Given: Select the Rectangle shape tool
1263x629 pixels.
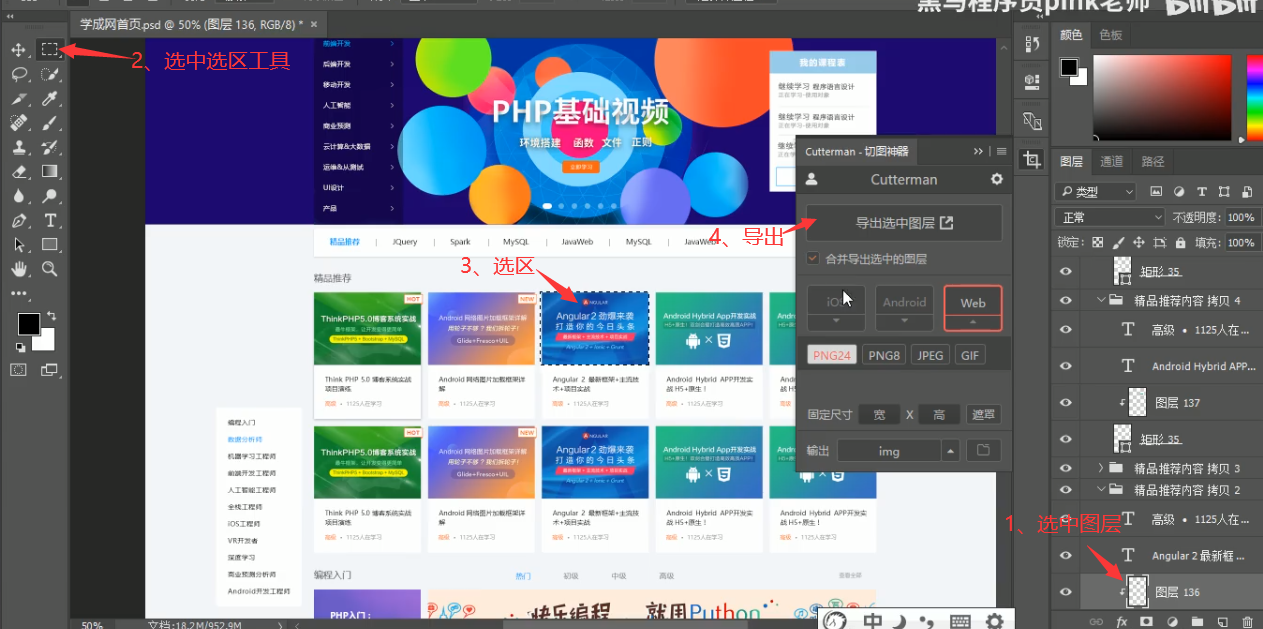Looking at the screenshot, I should [49, 245].
